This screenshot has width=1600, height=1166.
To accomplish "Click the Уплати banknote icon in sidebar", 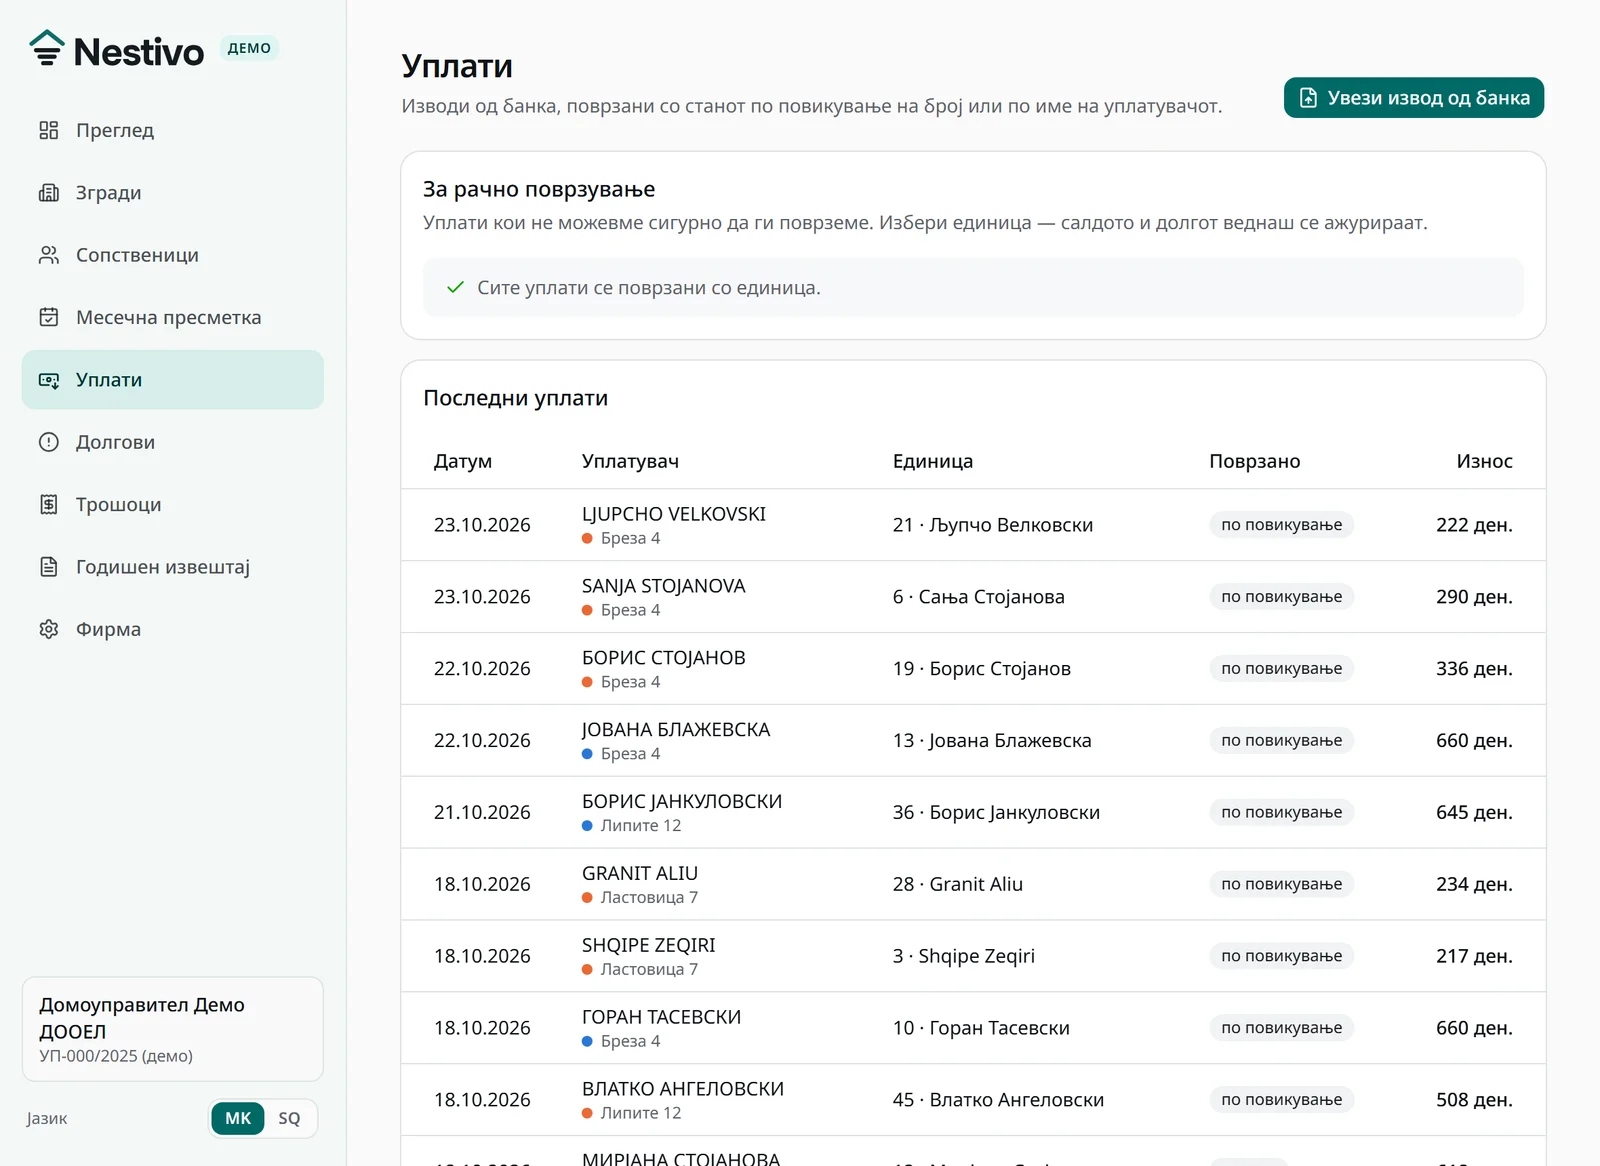I will click(49, 380).
